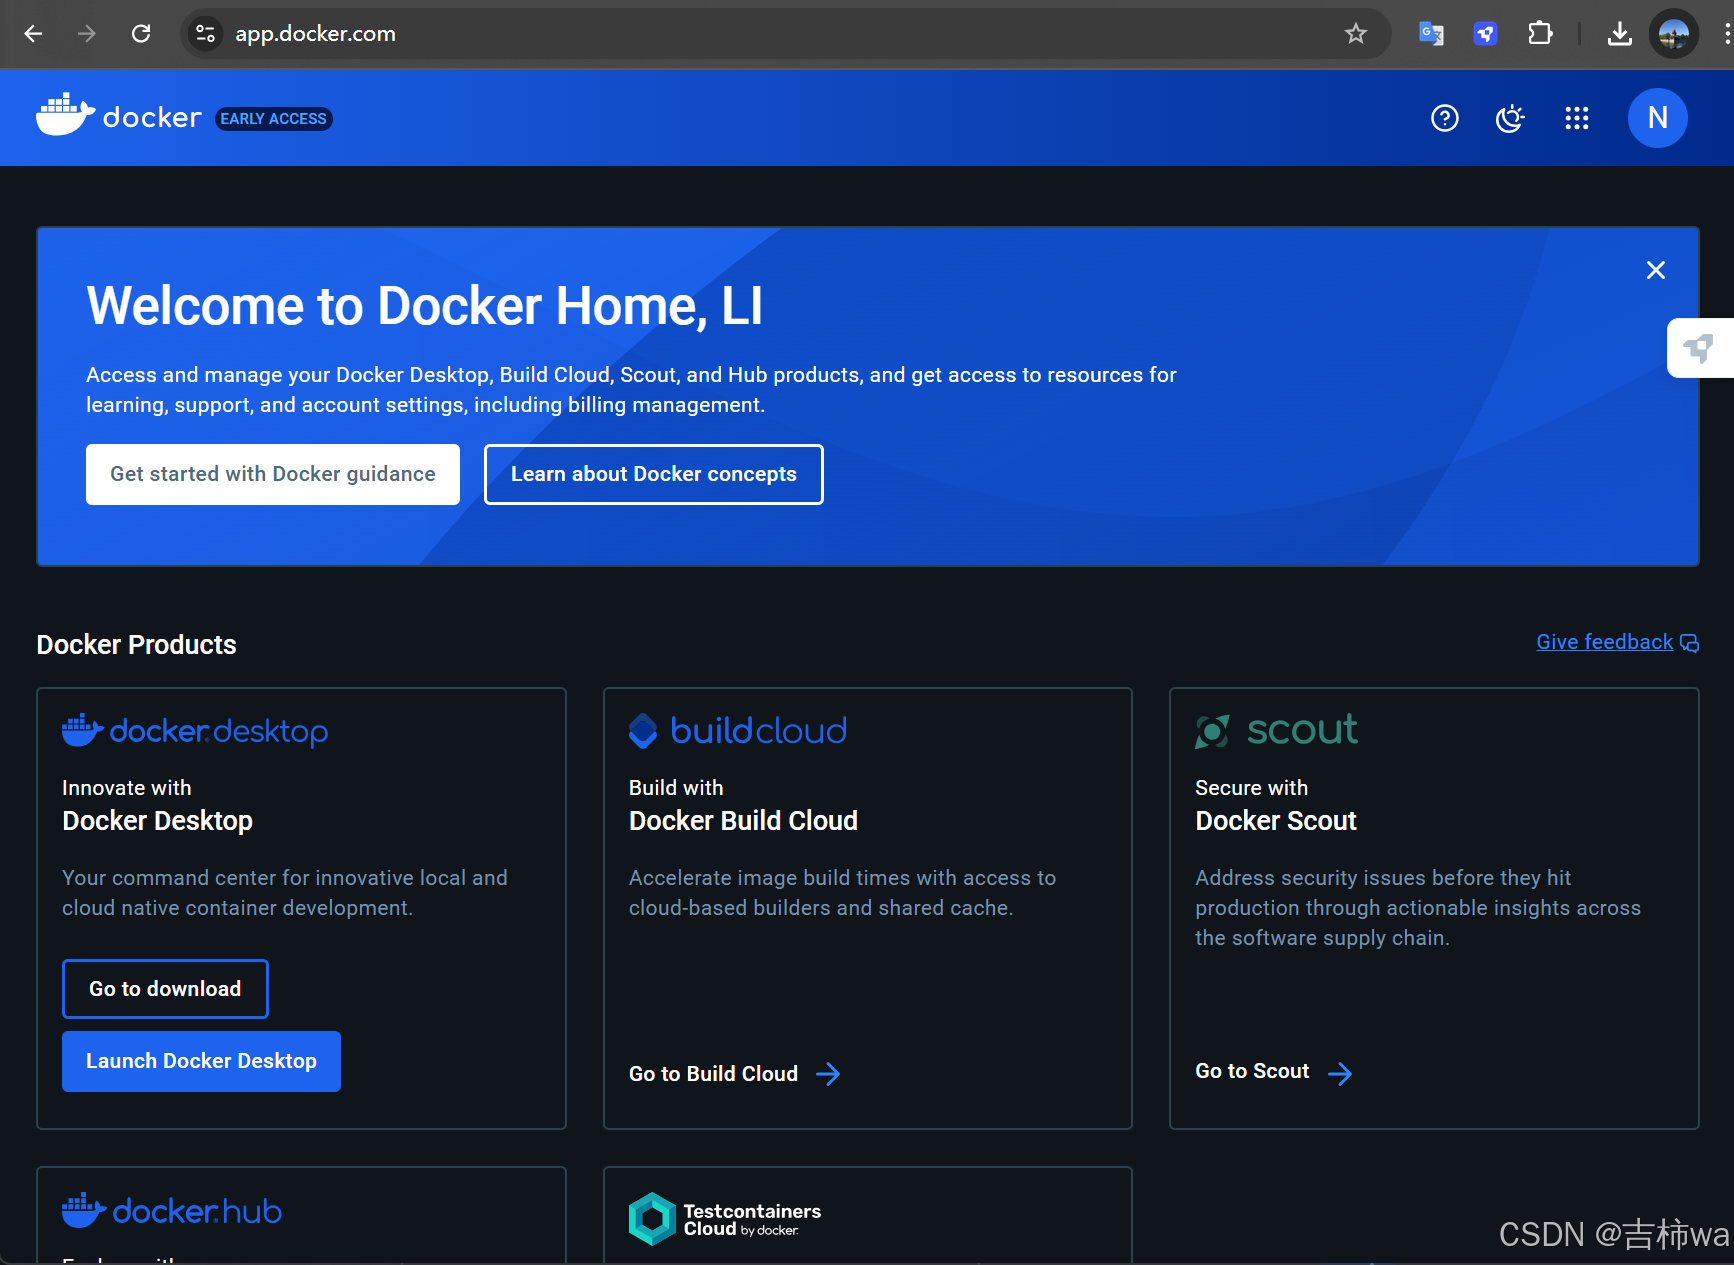Click the Docker Hub product logo

(172, 1211)
